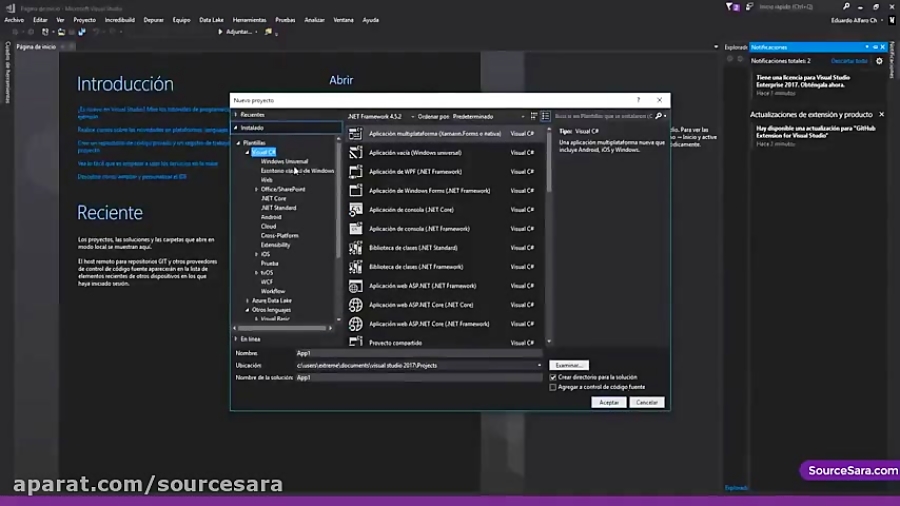The height and width of the screenshot is (506, 900).
Task: Select Android in the template tree
Action: point(271,217)
